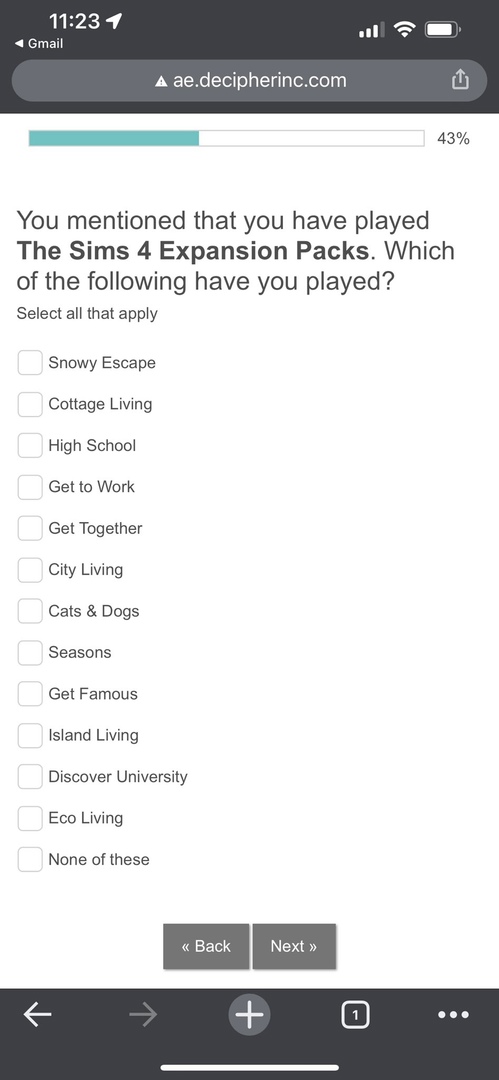Tap the ae.decipherinc.com address field
Image resolution: width=499 pixels, height=1080 pixels.
[x=250, y=81]
